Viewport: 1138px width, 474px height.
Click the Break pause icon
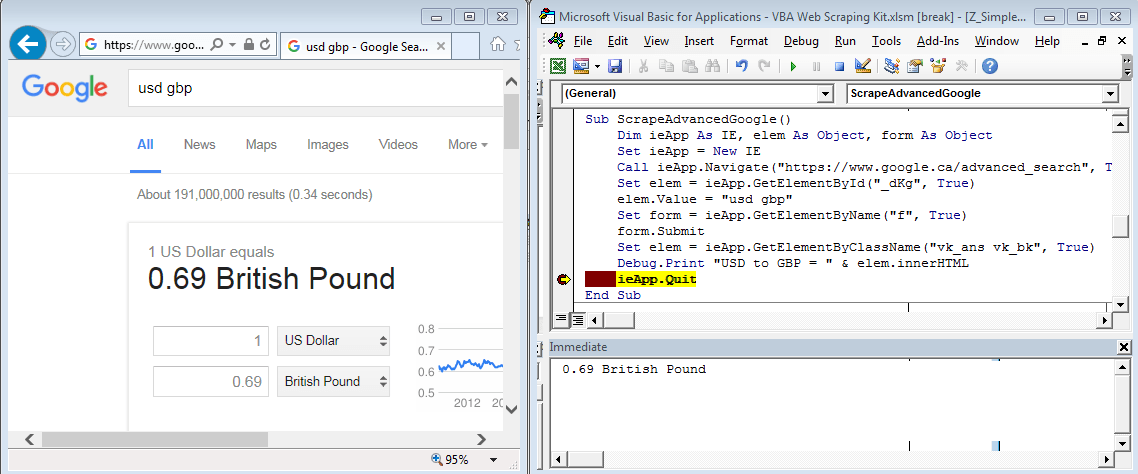point(816,66)
